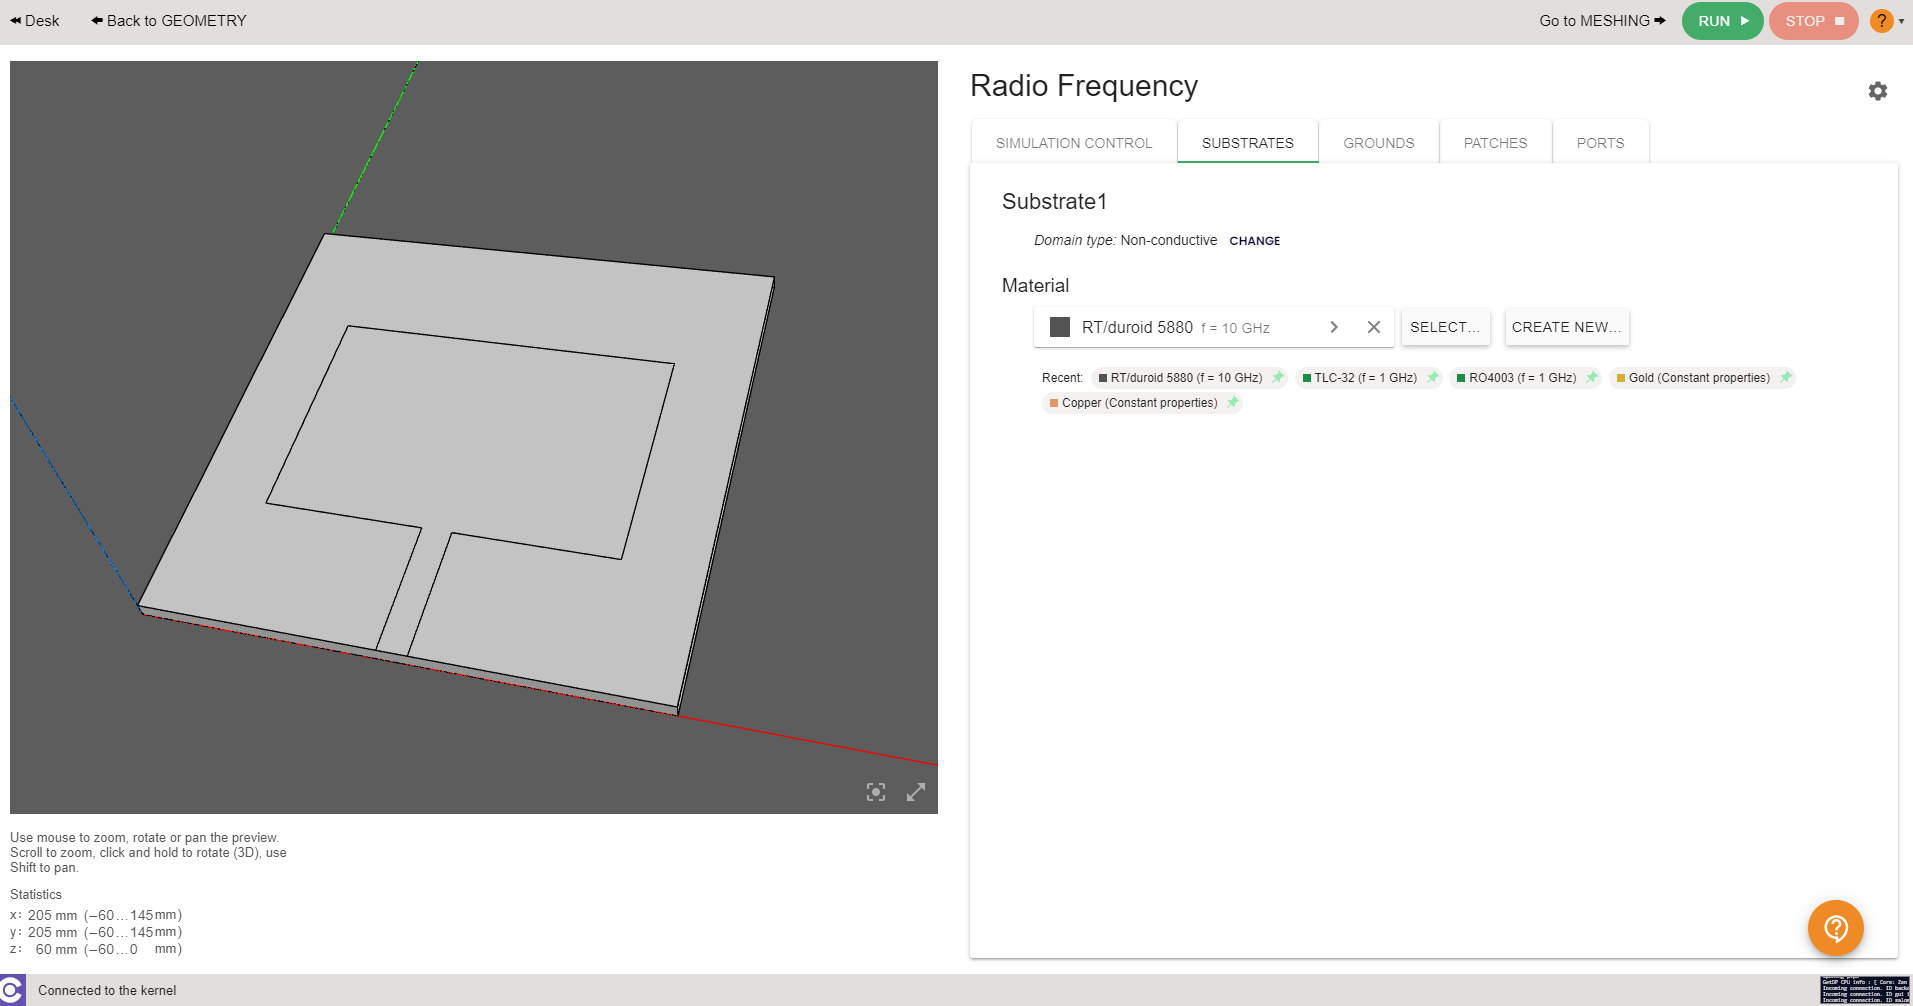Screen dimensions: 1913x1006
Task: Pin the Gold recent material
Action: 1785,377
